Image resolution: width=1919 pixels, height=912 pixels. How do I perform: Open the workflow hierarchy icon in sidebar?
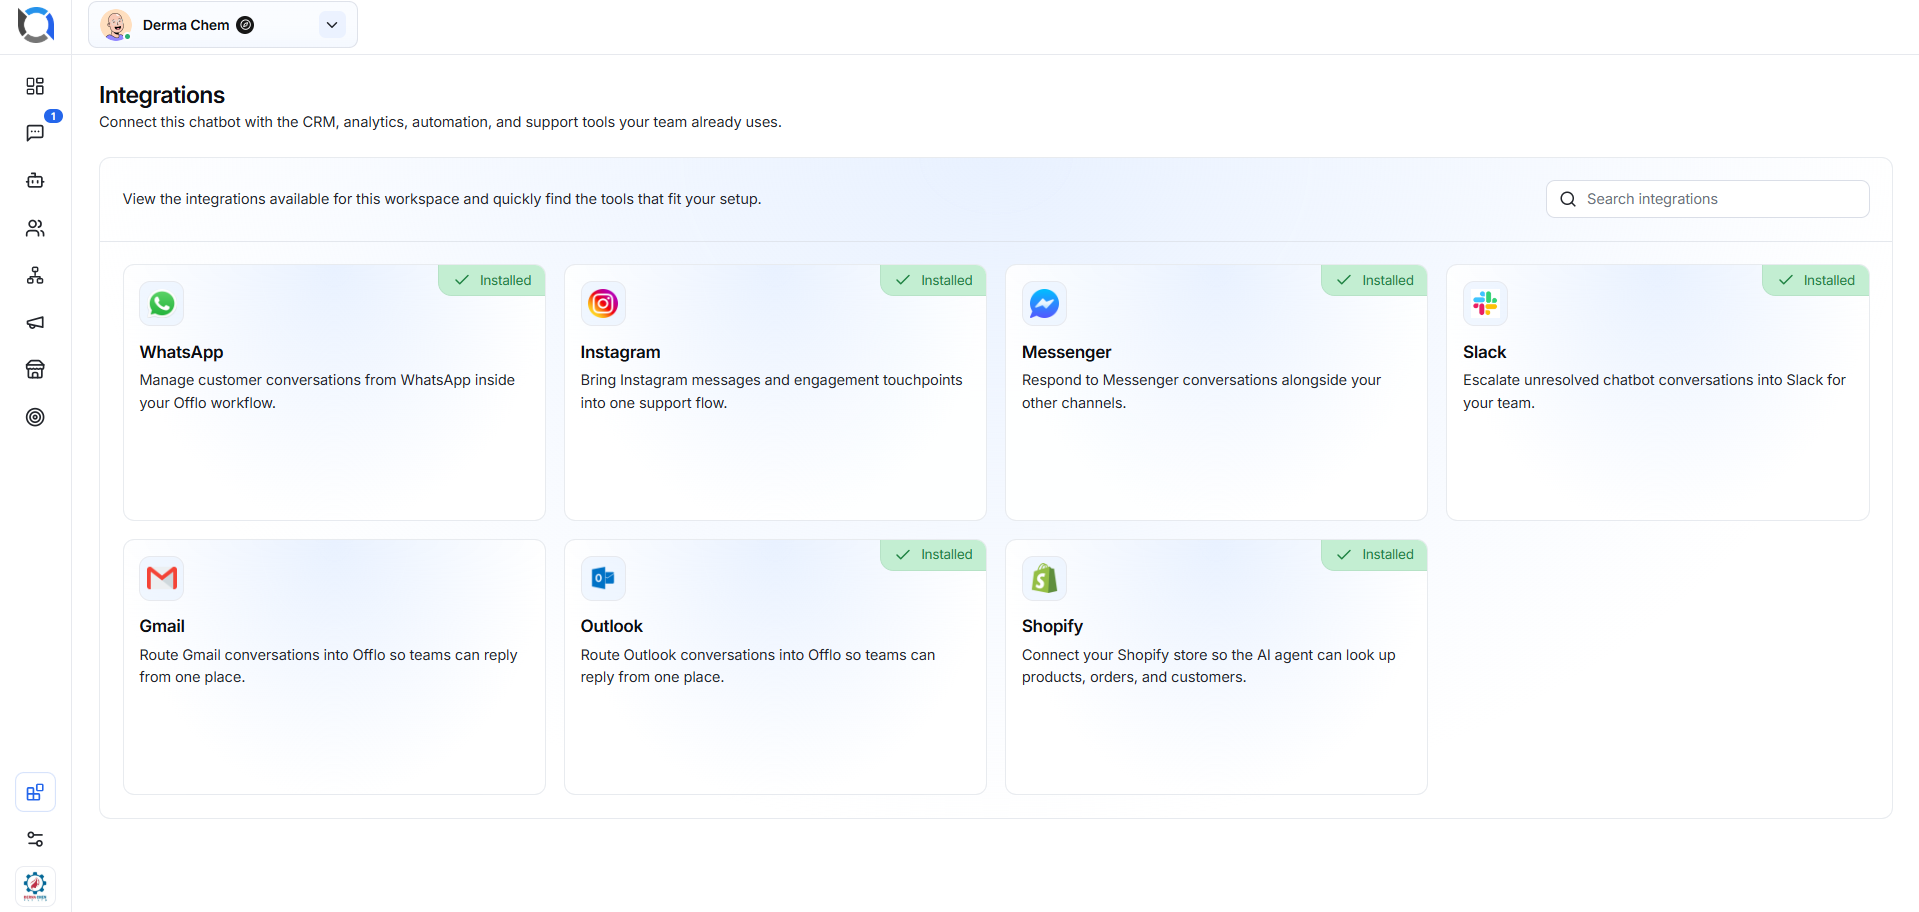tap(35, 275)
